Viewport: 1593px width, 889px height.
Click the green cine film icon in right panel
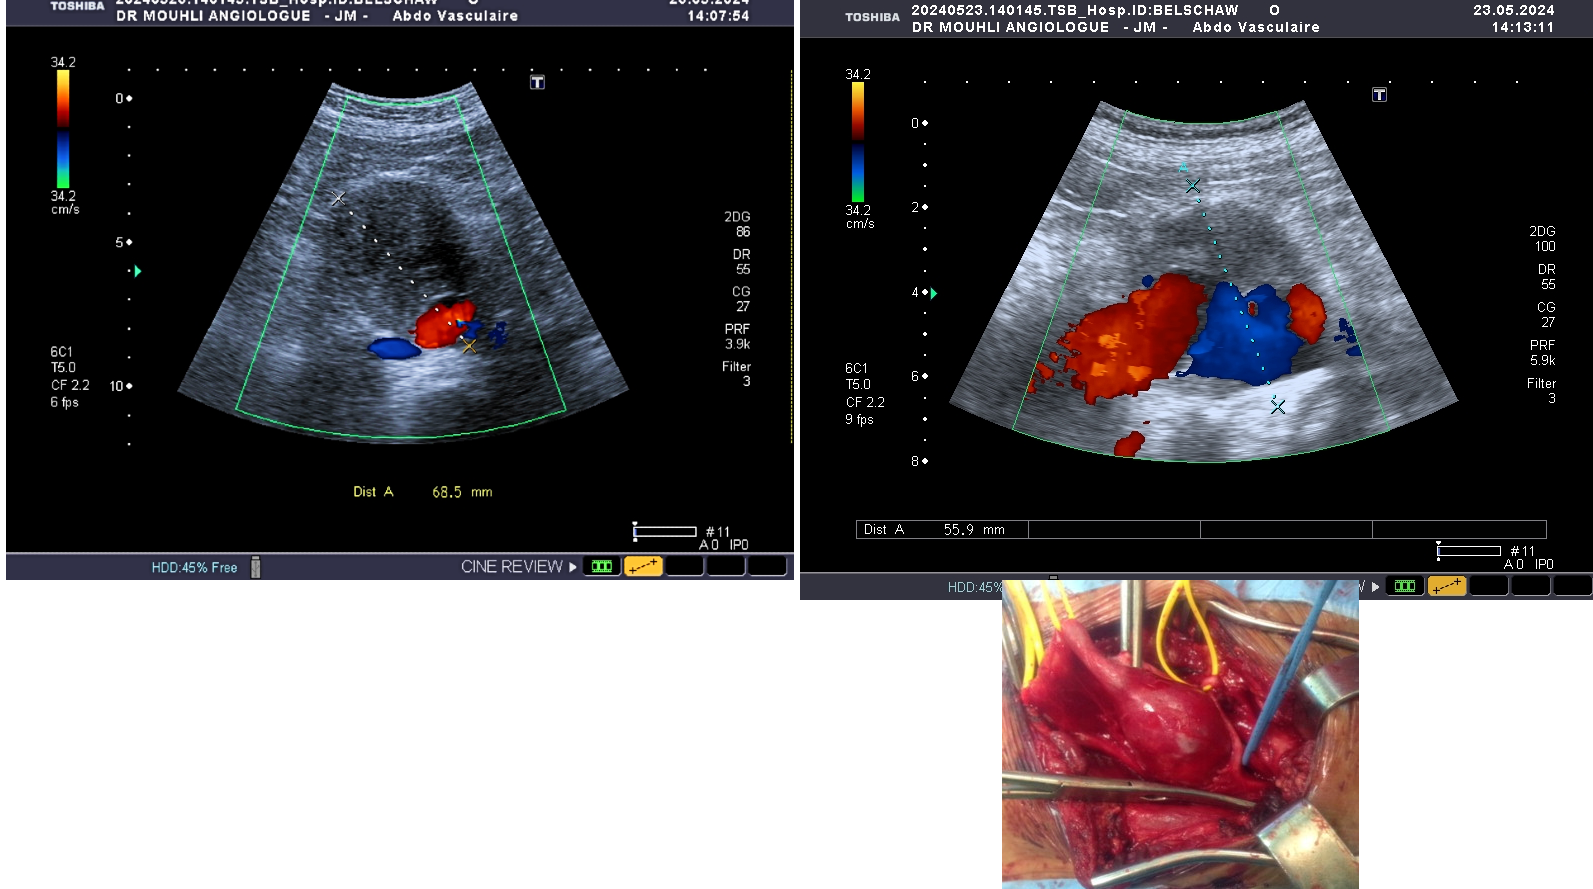(1405, 586)
